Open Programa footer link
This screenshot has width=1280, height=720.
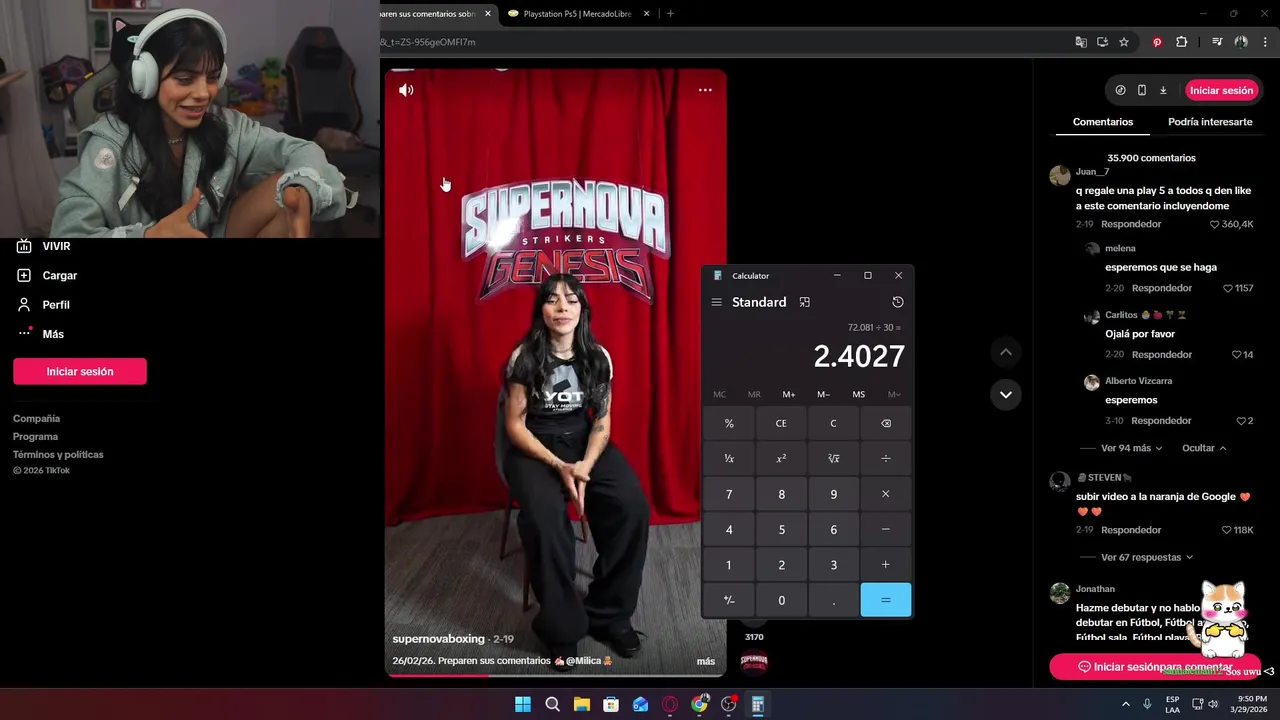pos(35,437)
